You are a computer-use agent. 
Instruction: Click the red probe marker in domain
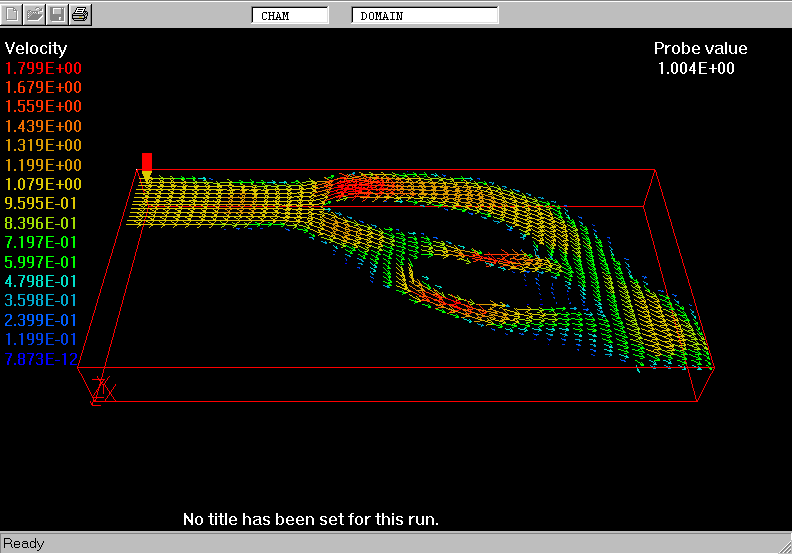coord(147,165)
